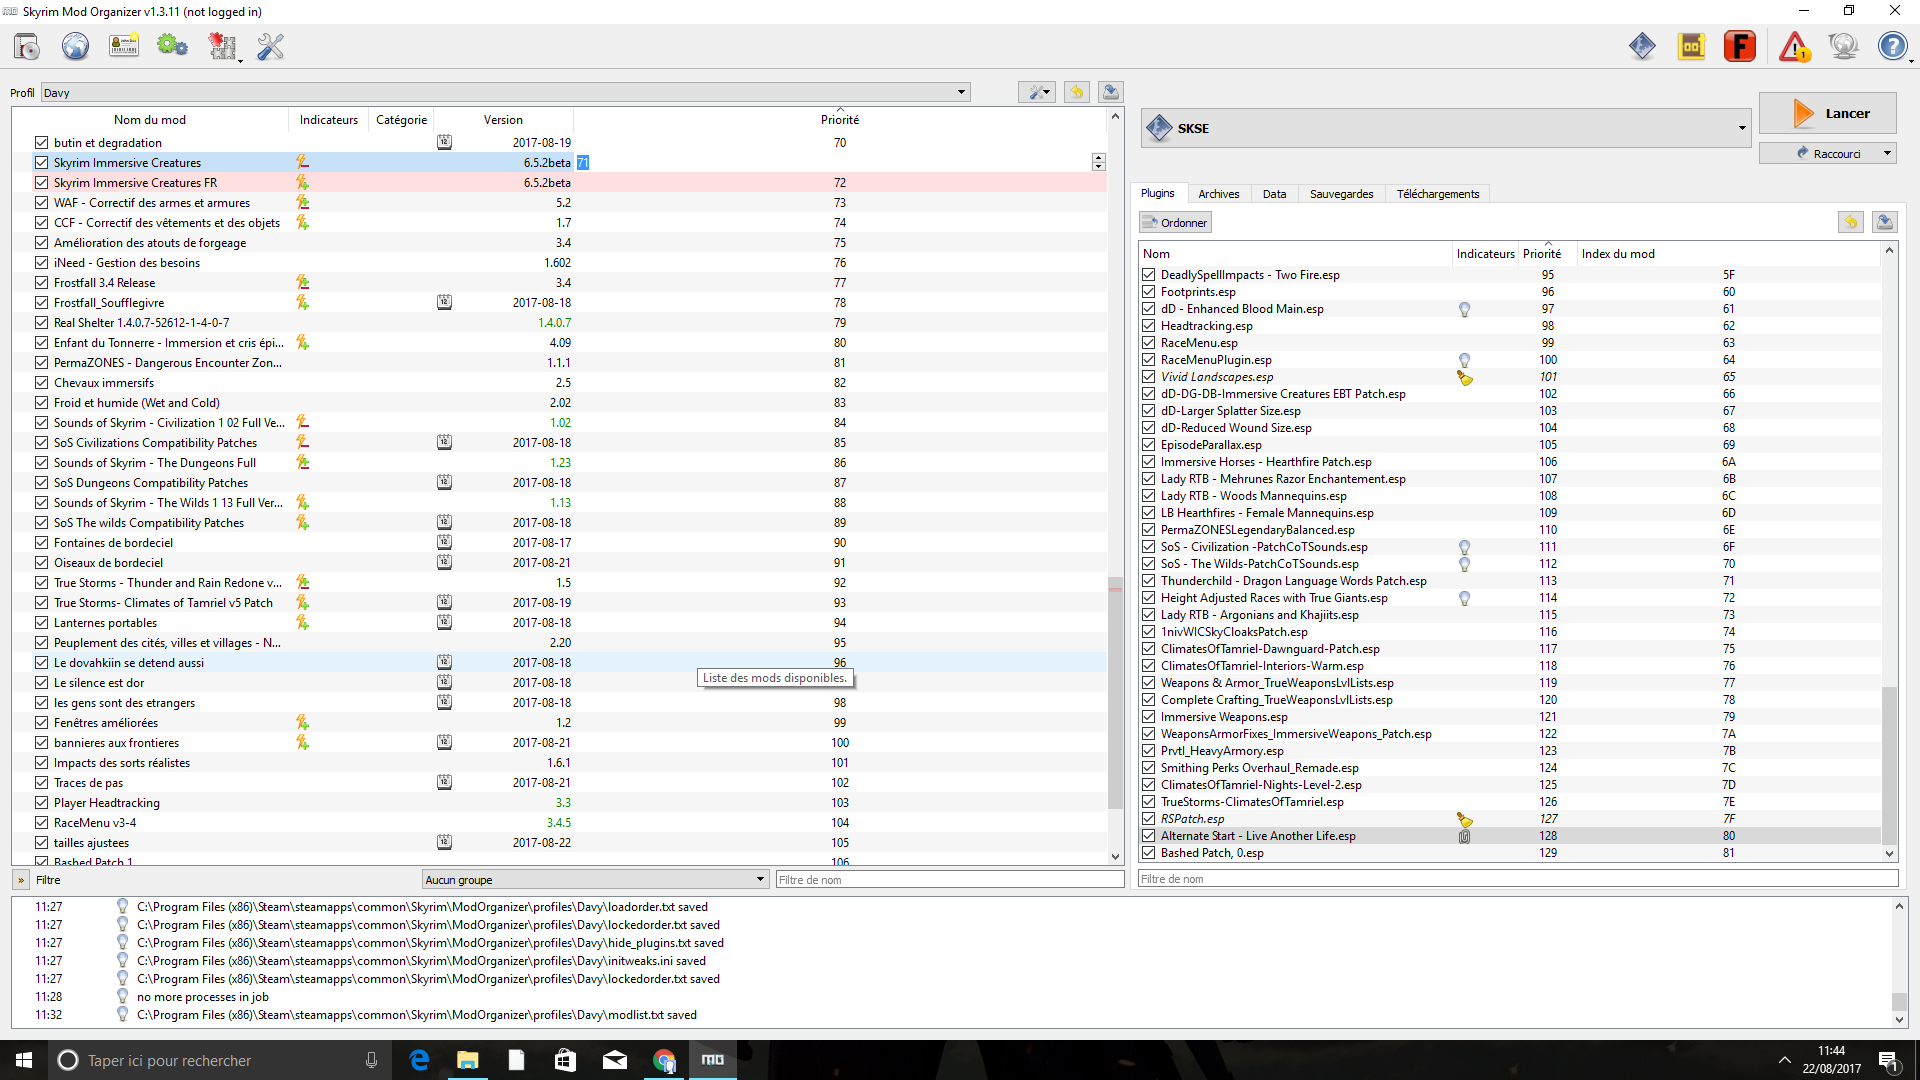Show hidden notification tray icons chevron
The width and height of the screenshot is (1920, 1080).
tap(1785, 1060)
